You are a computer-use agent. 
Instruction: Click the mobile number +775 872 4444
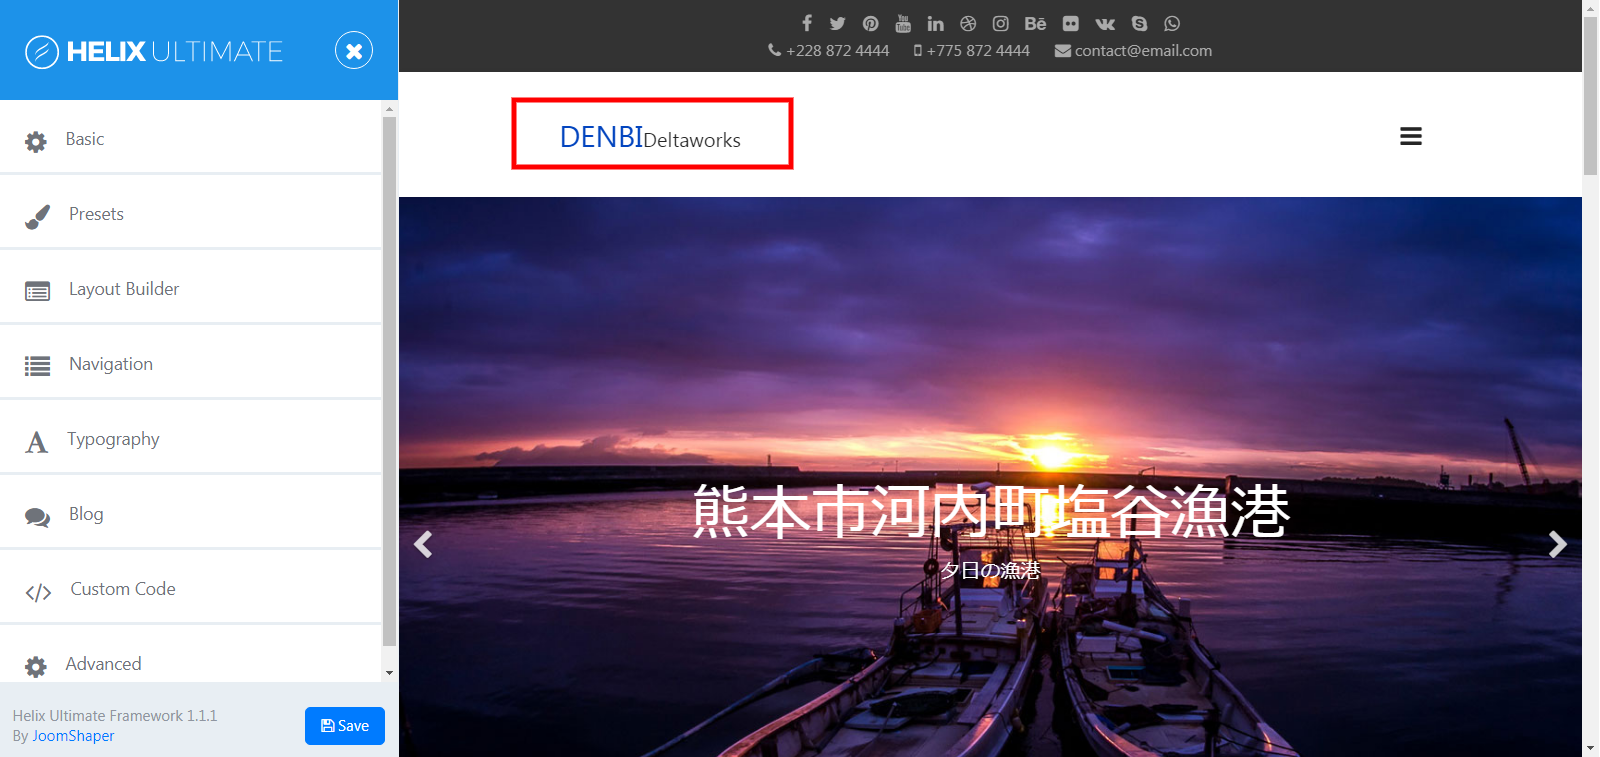coord(978,50)
